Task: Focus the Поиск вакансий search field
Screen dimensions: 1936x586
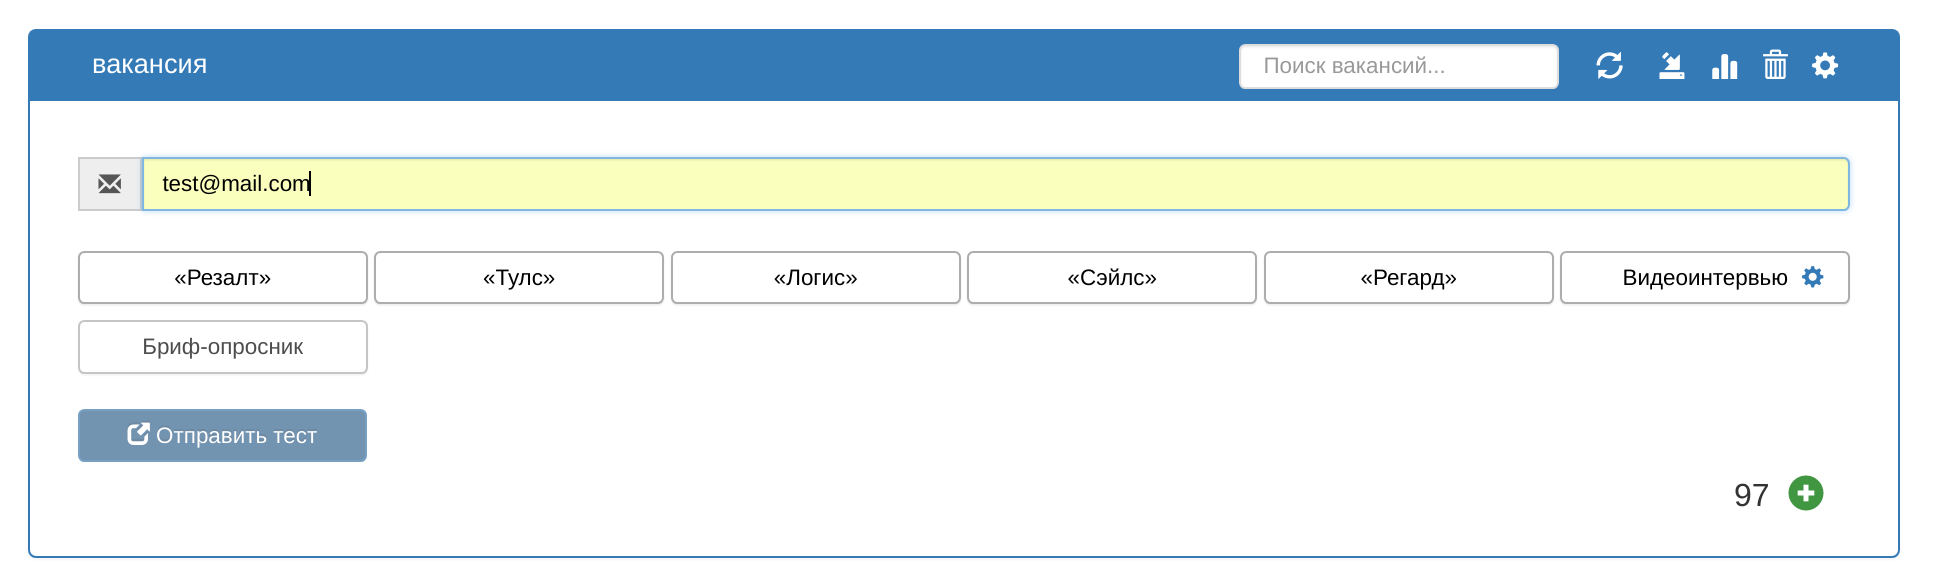Action: coord(1399,66)
